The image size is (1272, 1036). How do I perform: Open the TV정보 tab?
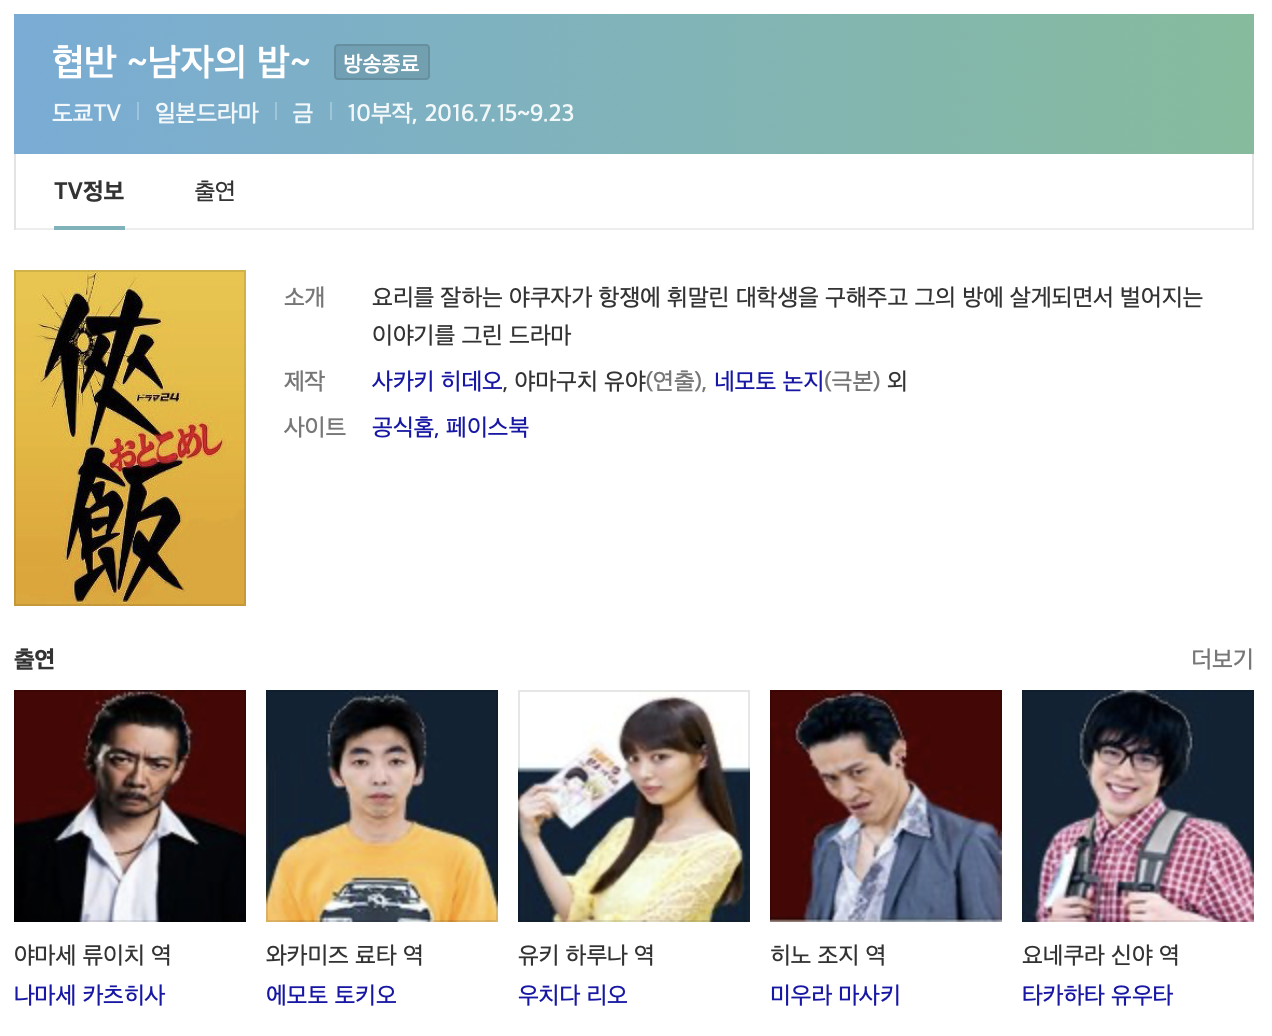pos(89,191)
